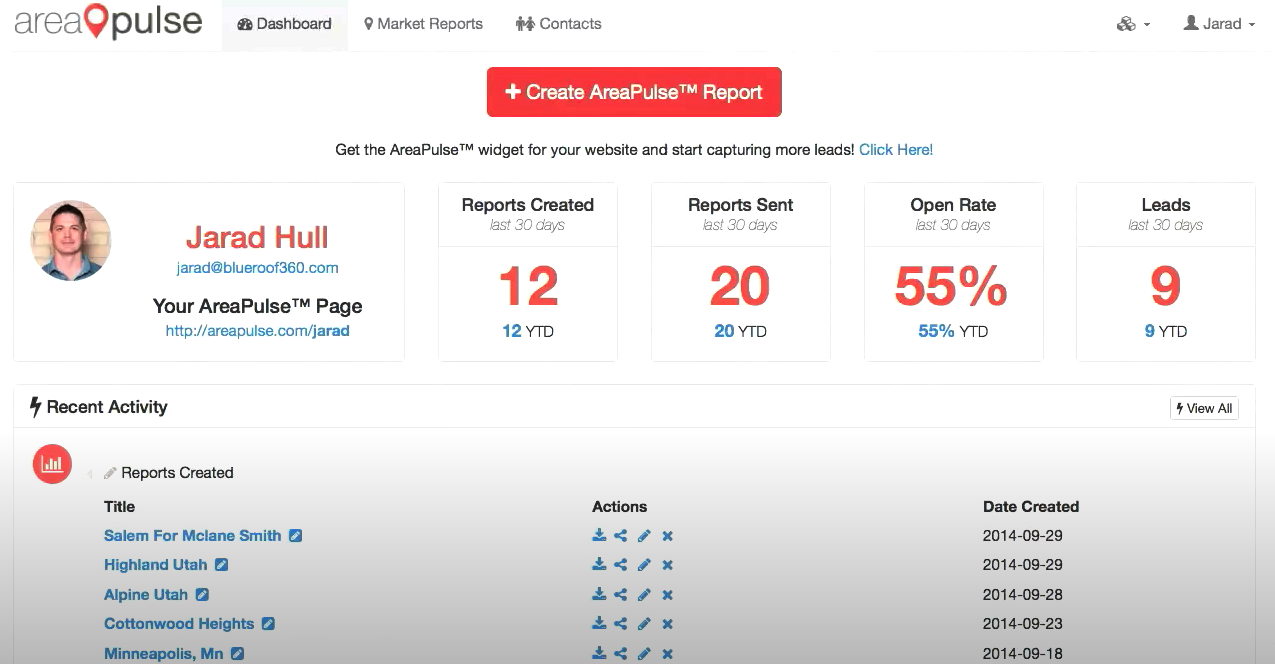Go to the Dashboard tab
This screenshot has height=664, width=1275.
coord(285,24)
